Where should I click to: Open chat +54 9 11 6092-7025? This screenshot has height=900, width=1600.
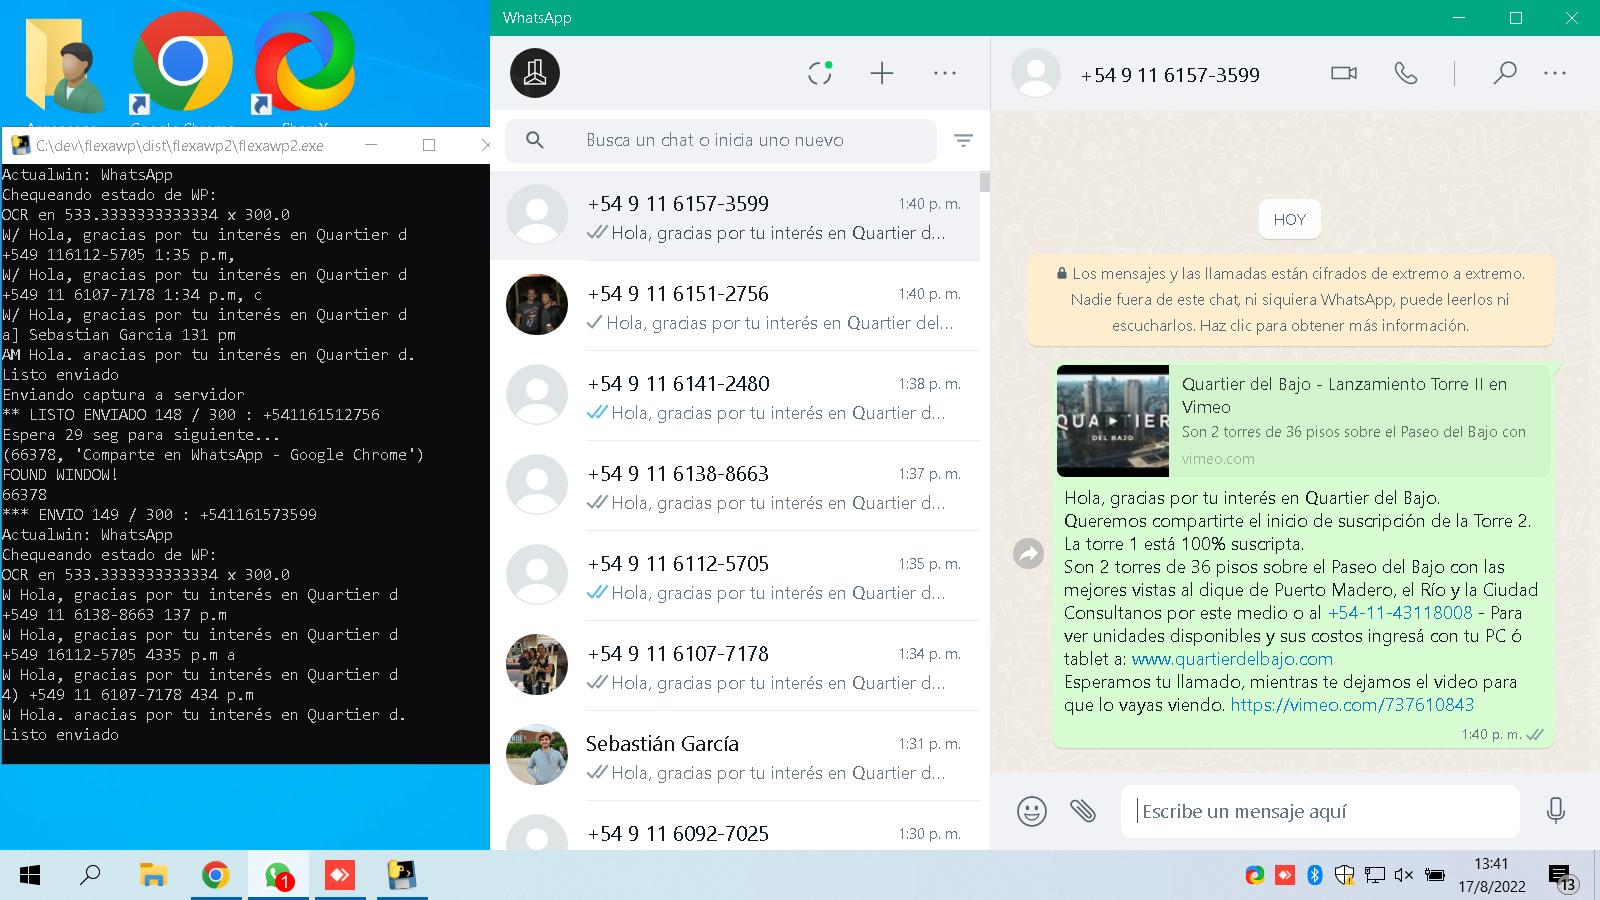coord(735,826)
